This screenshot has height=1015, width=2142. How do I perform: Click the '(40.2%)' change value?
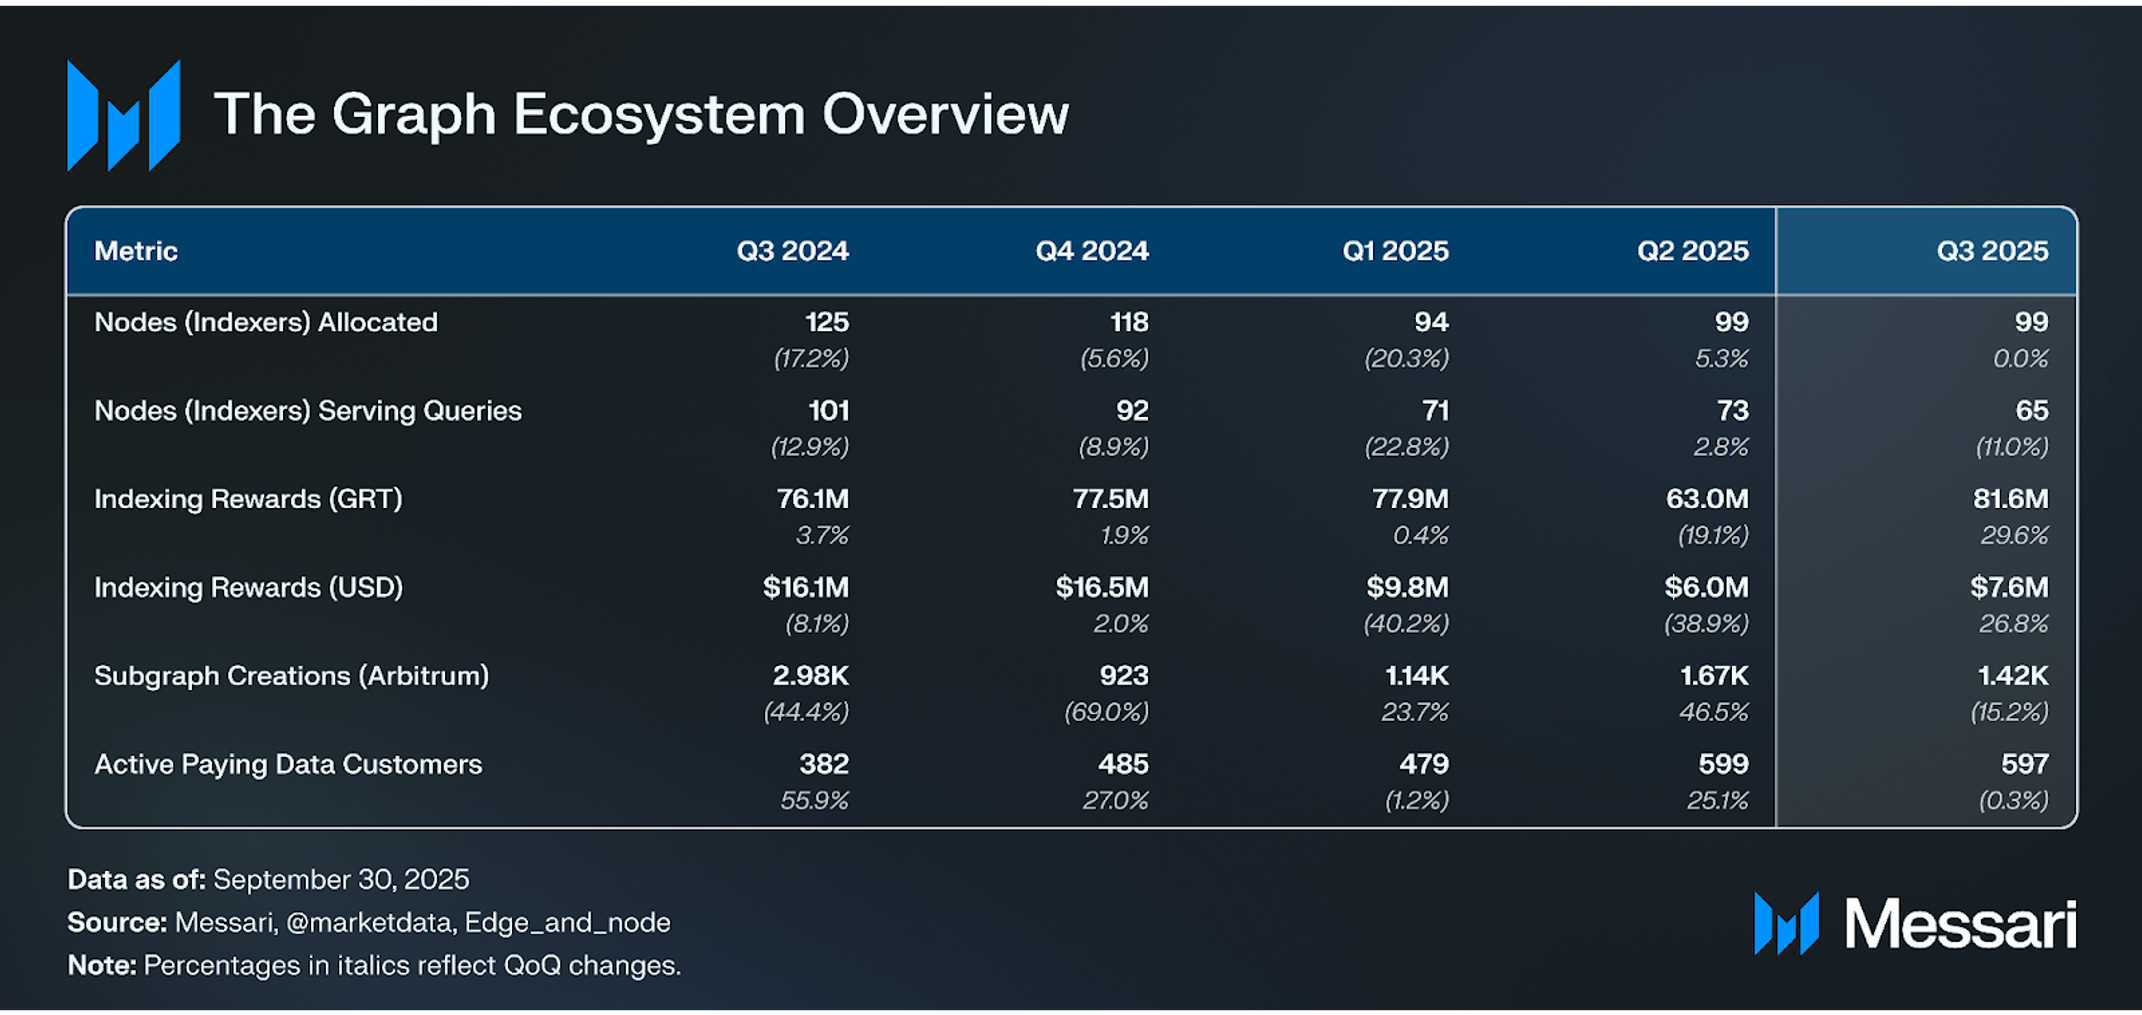point(1406,623)
